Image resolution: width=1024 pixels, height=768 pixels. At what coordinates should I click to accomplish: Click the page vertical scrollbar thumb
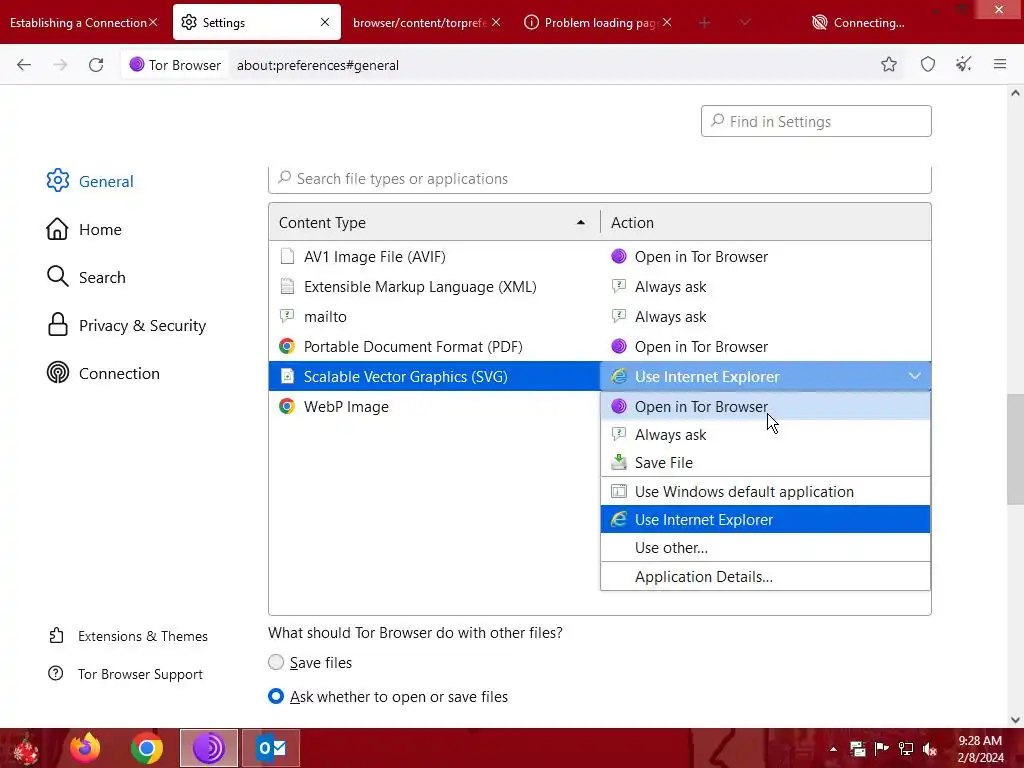[1015, 449]
